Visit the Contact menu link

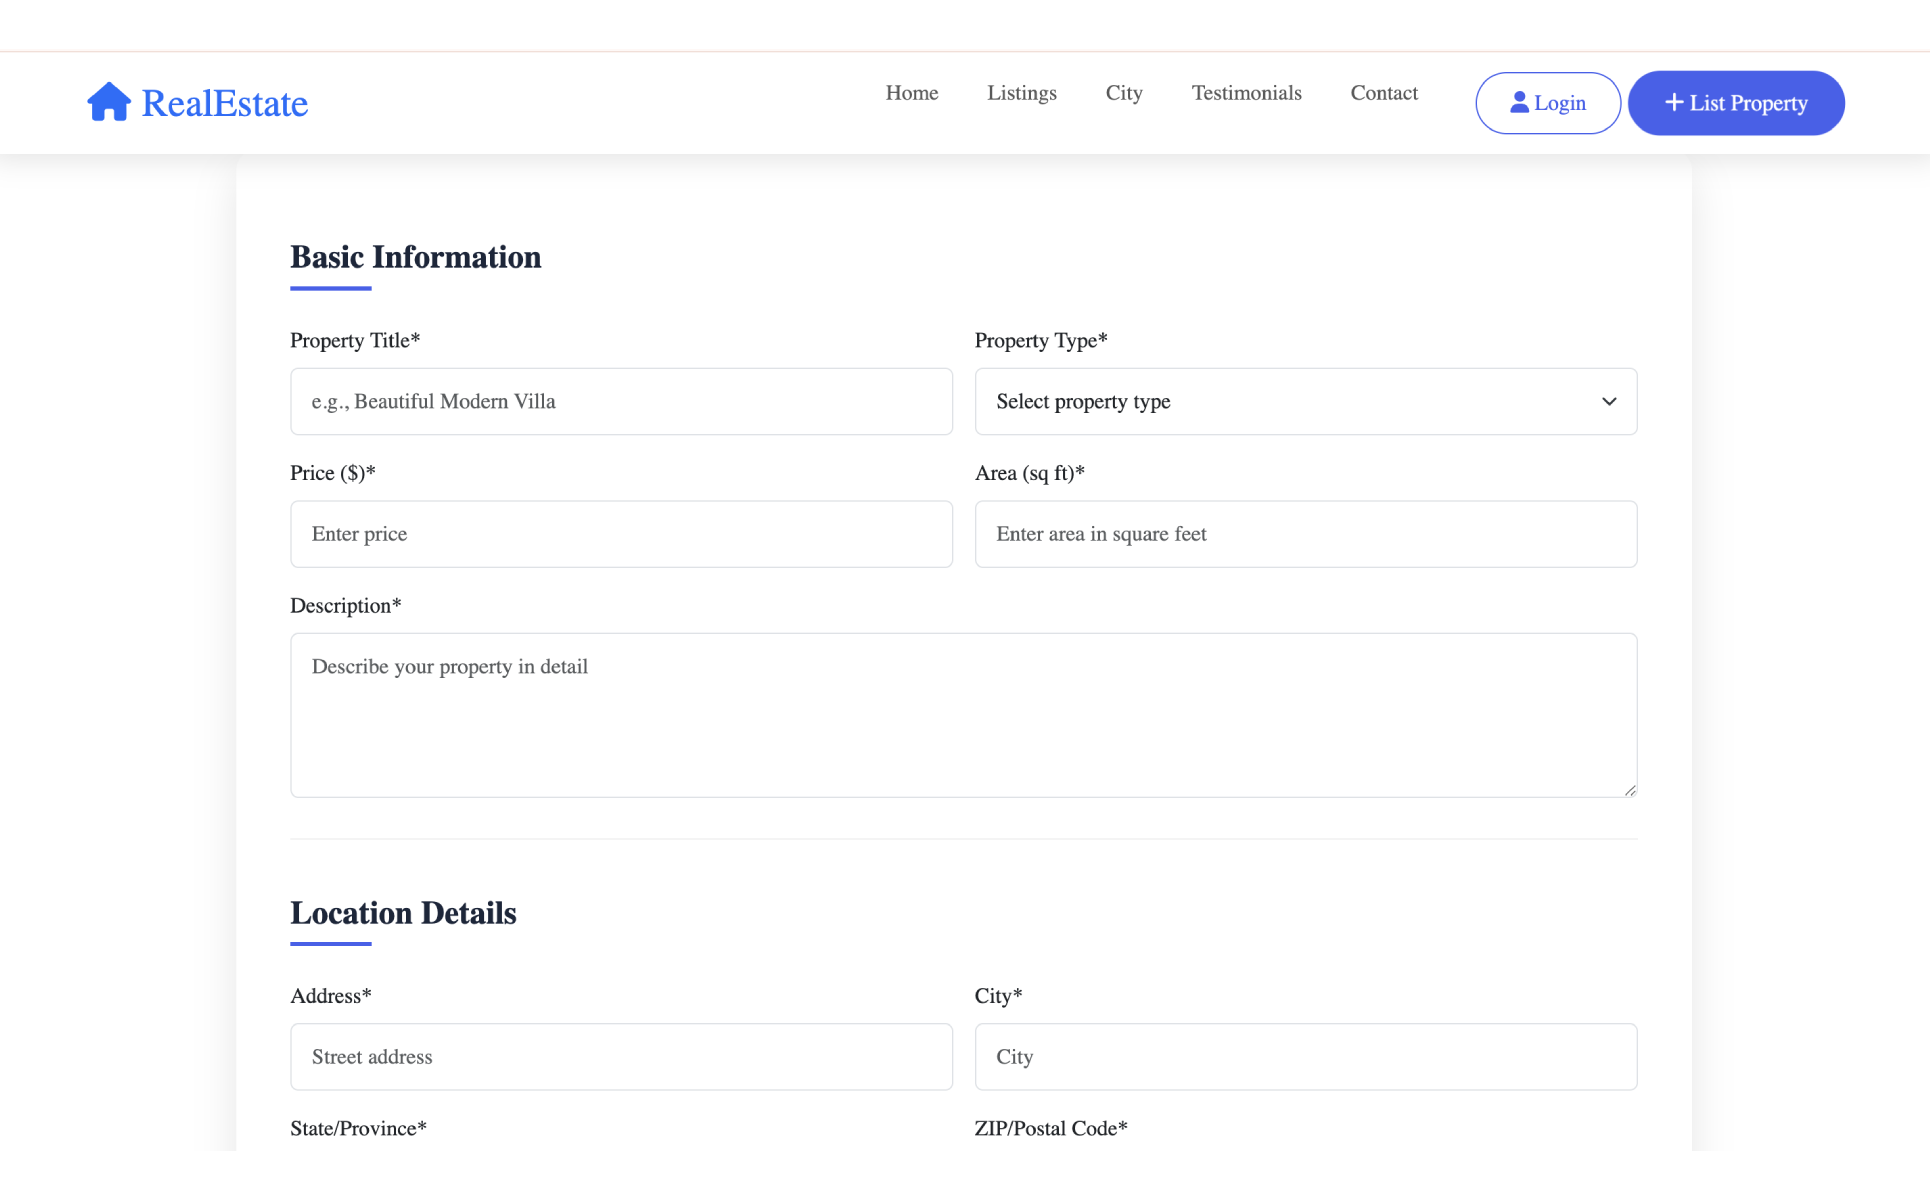point(1383,93)
